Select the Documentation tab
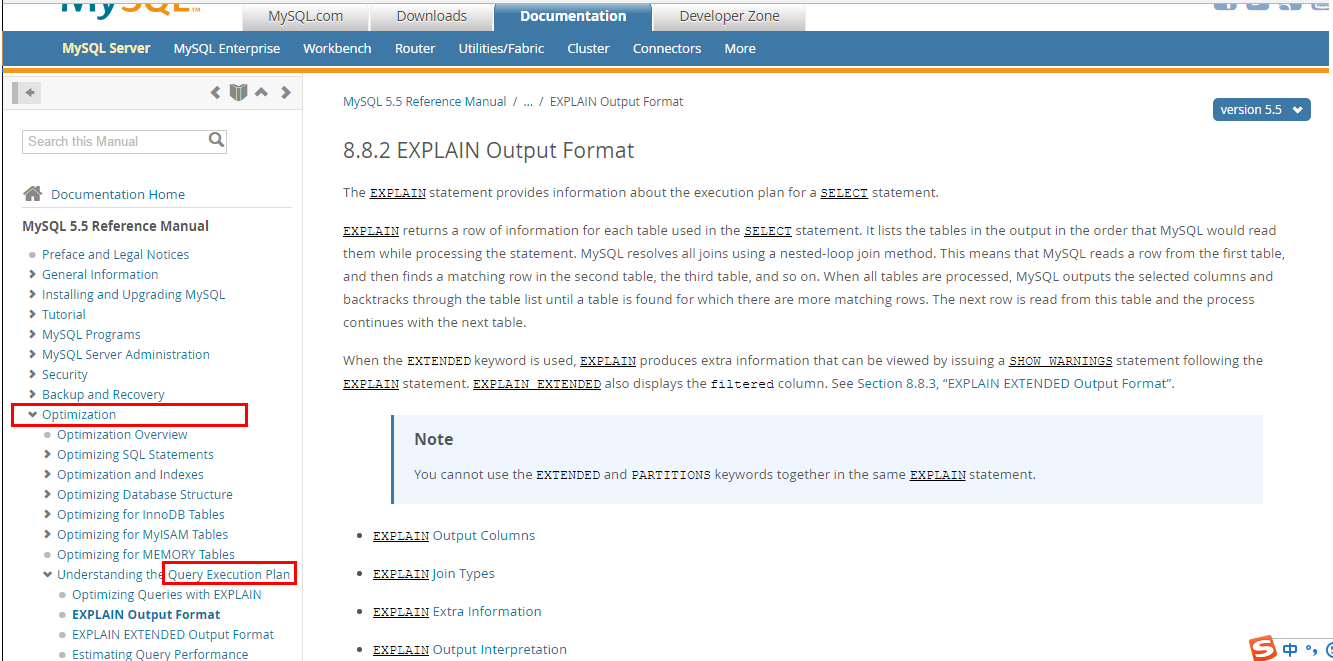The height and width of the screenshot is (661, 1333). coord(573,16)
